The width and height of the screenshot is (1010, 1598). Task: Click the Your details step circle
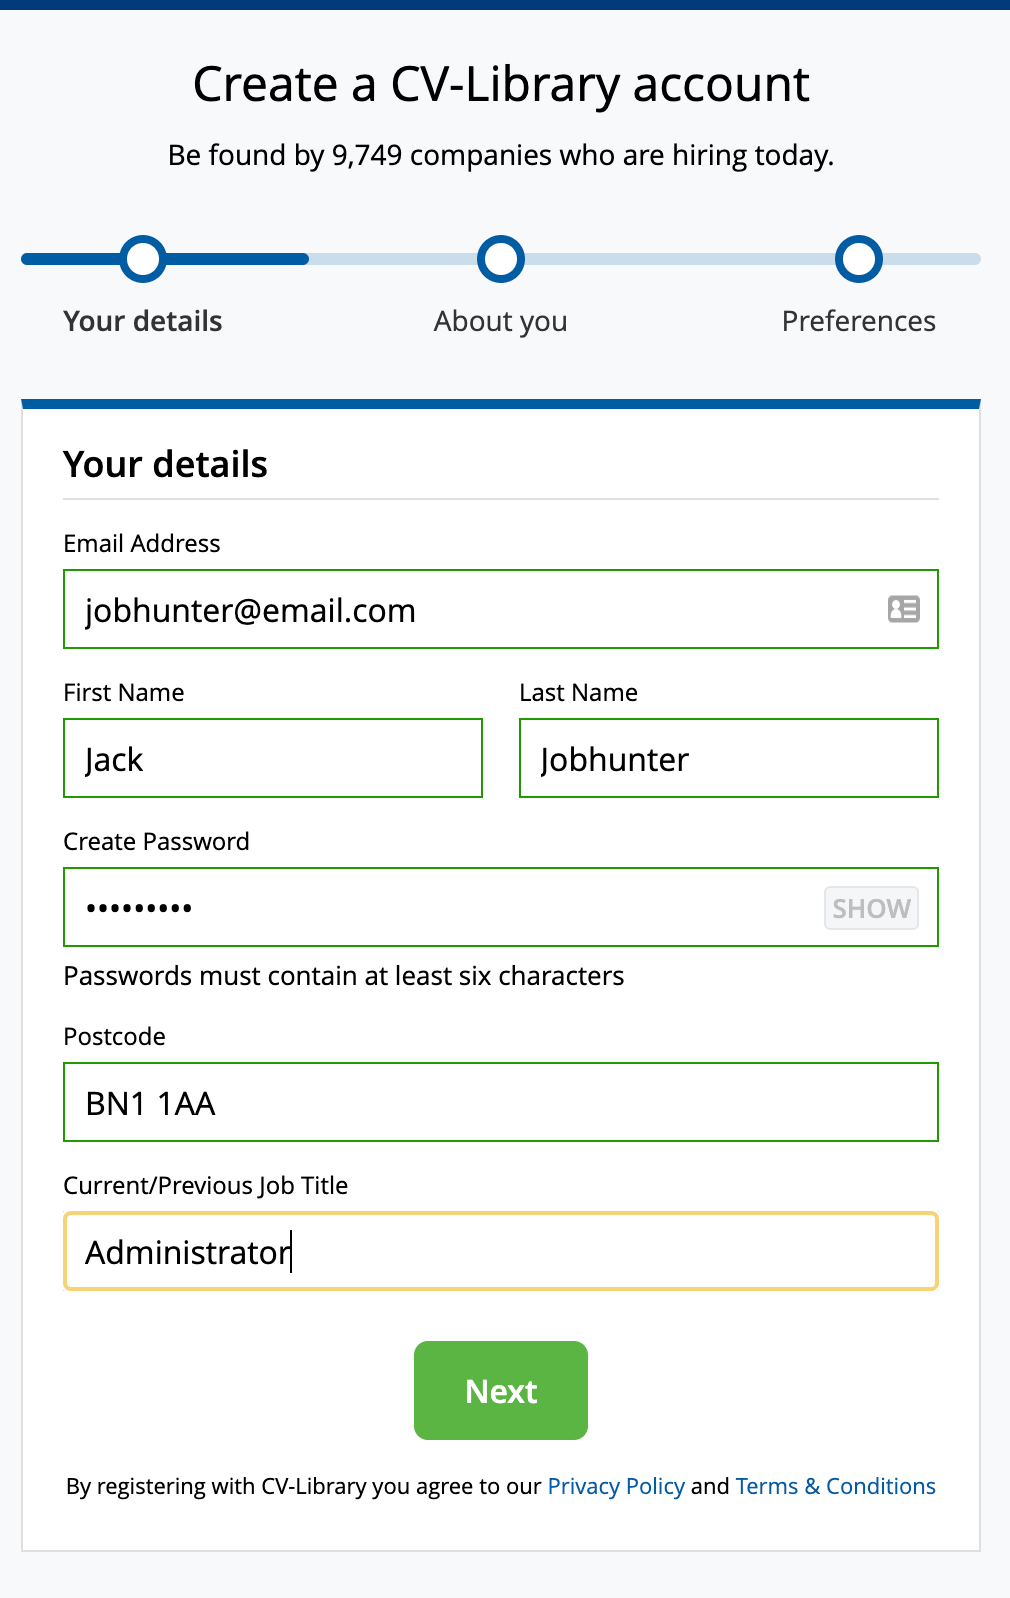(x=143, y=259)
